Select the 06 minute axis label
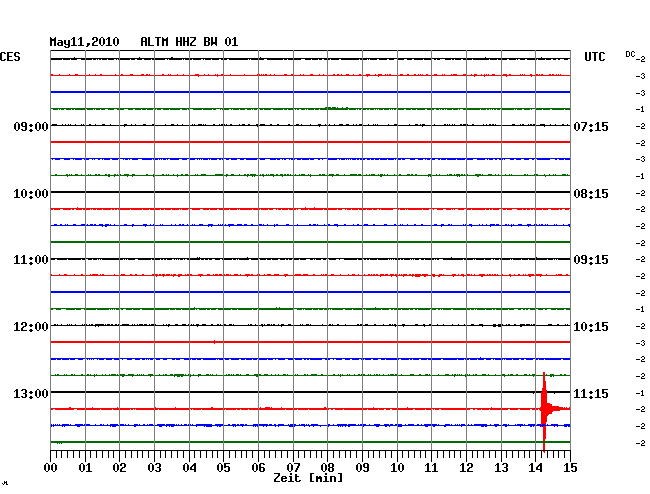Image resolution: width=650 pixels, height=494 pixels. click(x=258, y=468)
